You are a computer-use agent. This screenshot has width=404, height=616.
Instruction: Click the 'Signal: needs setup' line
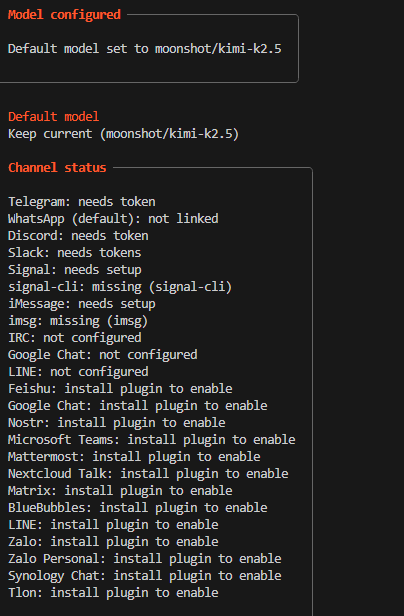[75, 270]
